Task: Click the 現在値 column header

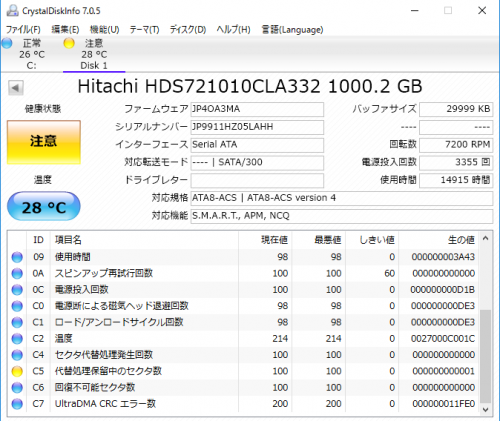Action: pos(265,240)
